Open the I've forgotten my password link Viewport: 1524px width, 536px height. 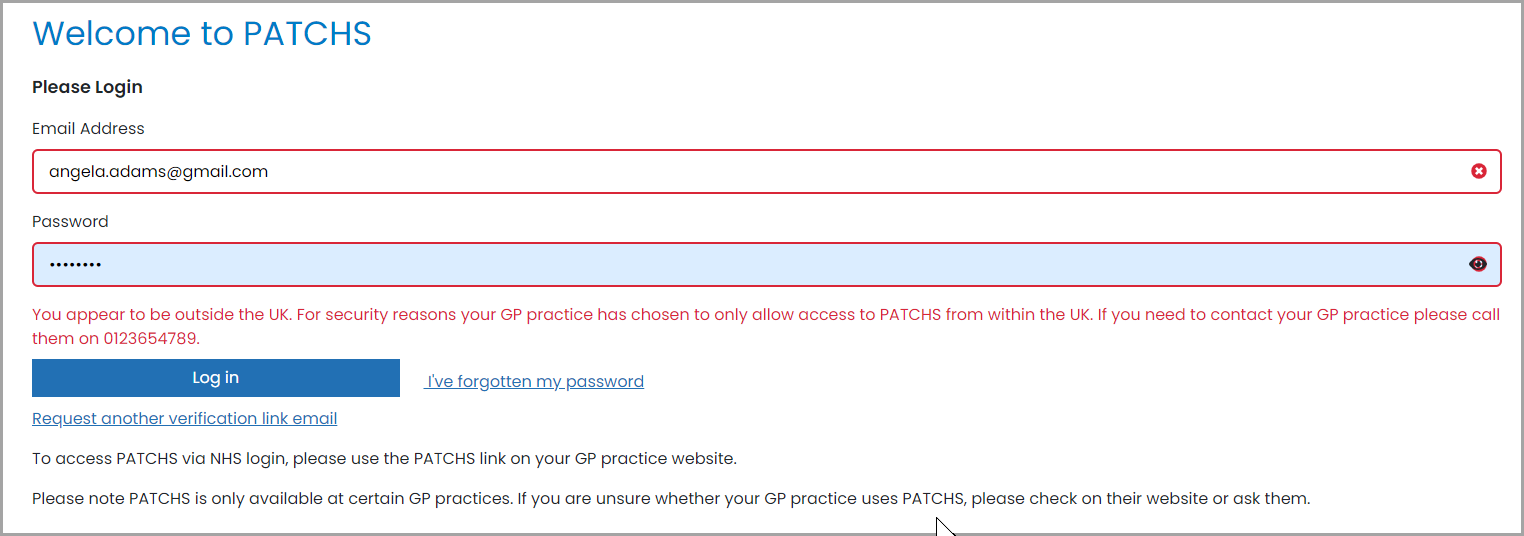pos(534,381)
